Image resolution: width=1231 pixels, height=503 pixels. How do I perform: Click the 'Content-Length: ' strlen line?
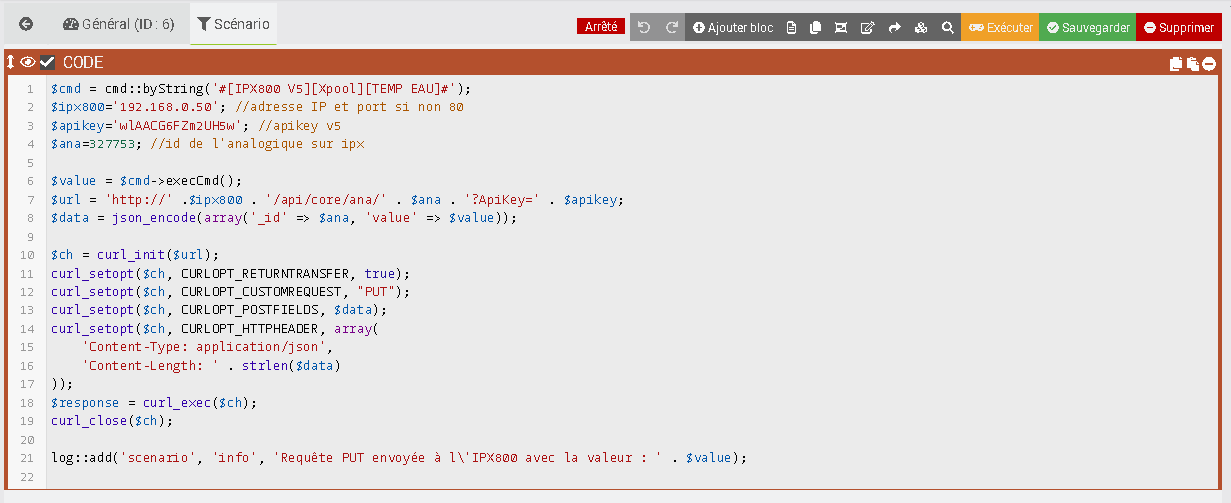point(211,366)
